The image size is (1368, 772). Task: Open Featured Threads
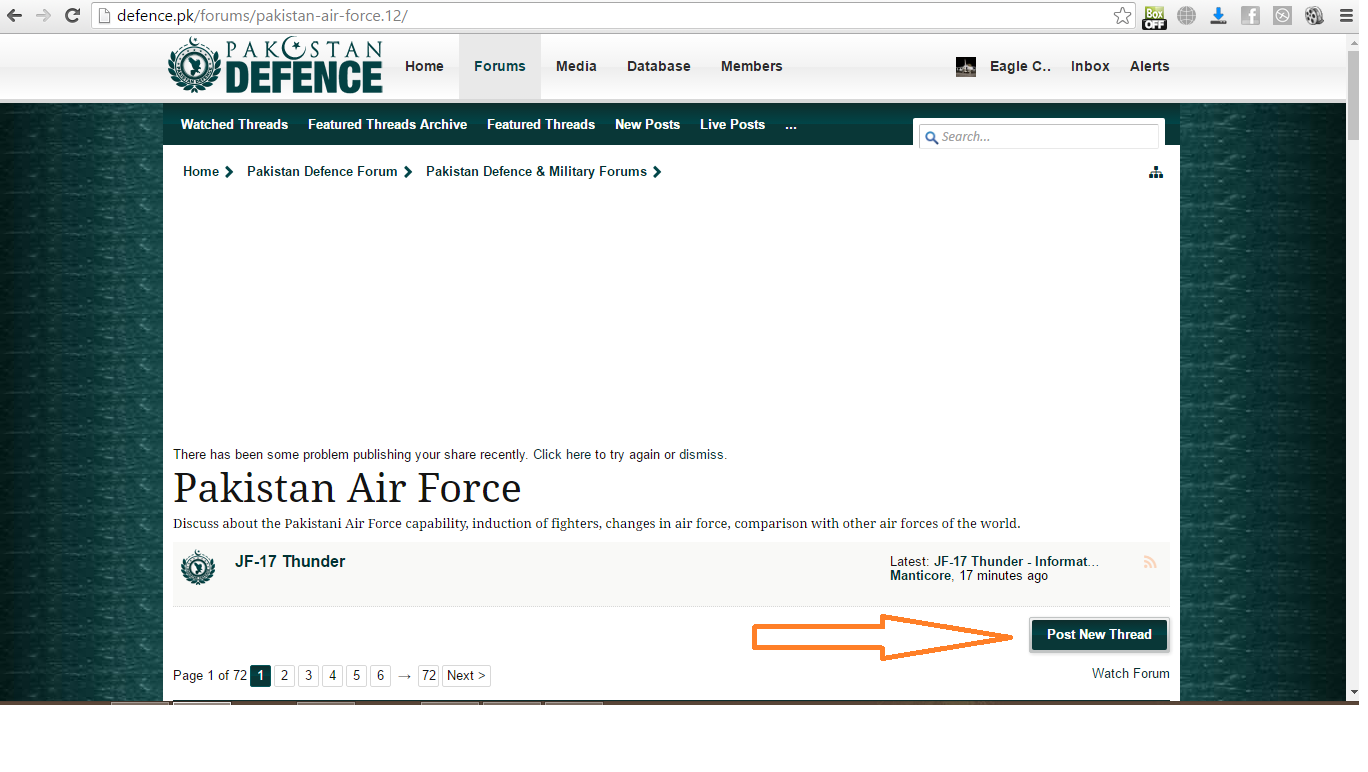541,125
